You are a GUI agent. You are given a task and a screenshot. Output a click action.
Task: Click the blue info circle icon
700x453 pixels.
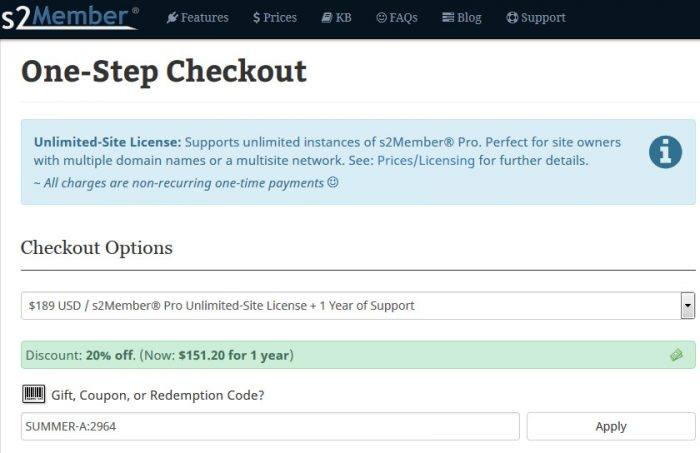coord(665,152)
